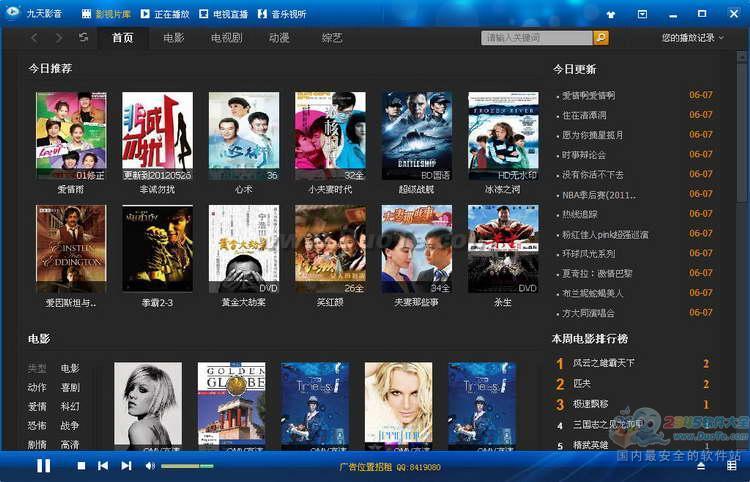Screen dimensions: 750x482
Task: Open 环球风光系列 update entry
Action: tap(588, 253)
